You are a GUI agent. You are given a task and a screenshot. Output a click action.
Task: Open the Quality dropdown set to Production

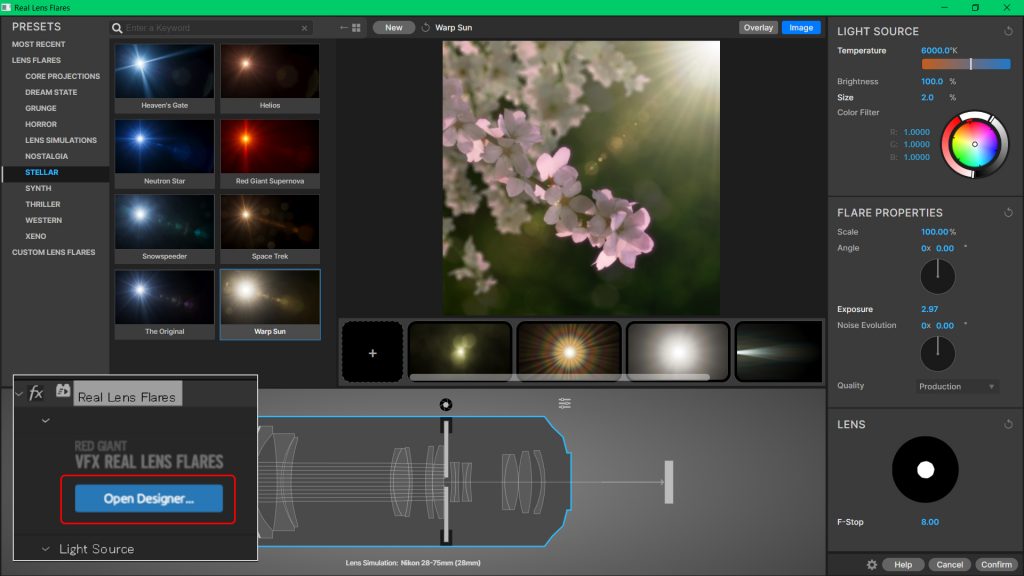pos(957,386)
